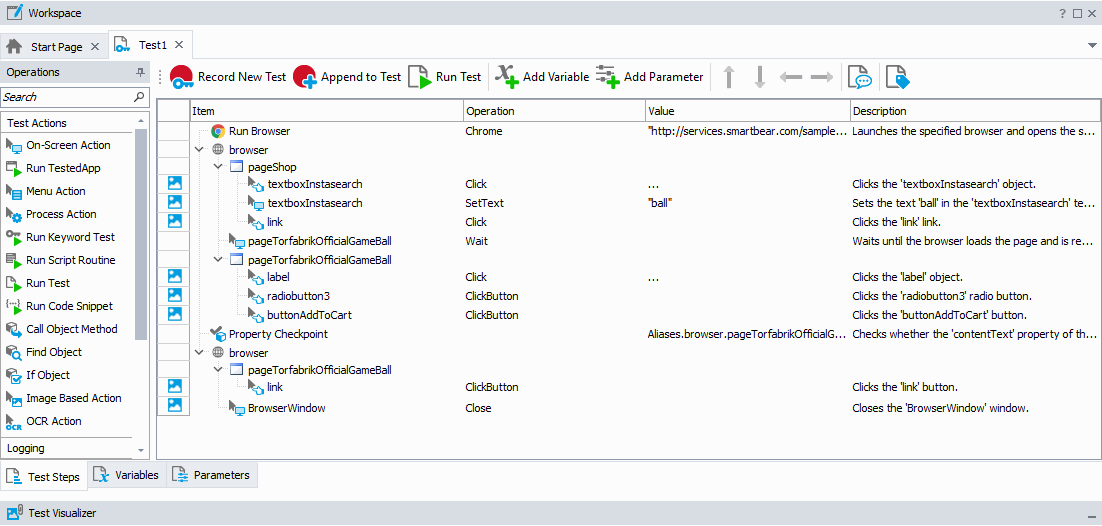
Task: Switch to the Variables tab
Action: [127, 475]
